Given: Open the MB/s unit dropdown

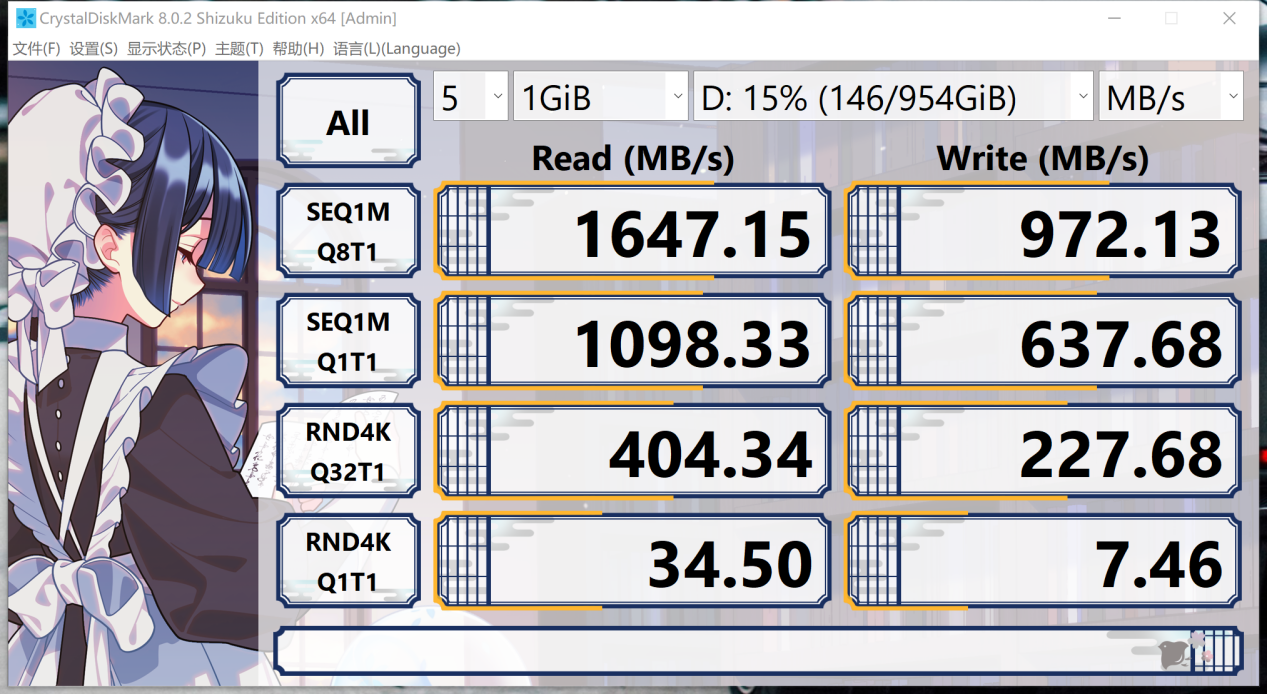Looking at the screenshot, I should coord(1171,97).
